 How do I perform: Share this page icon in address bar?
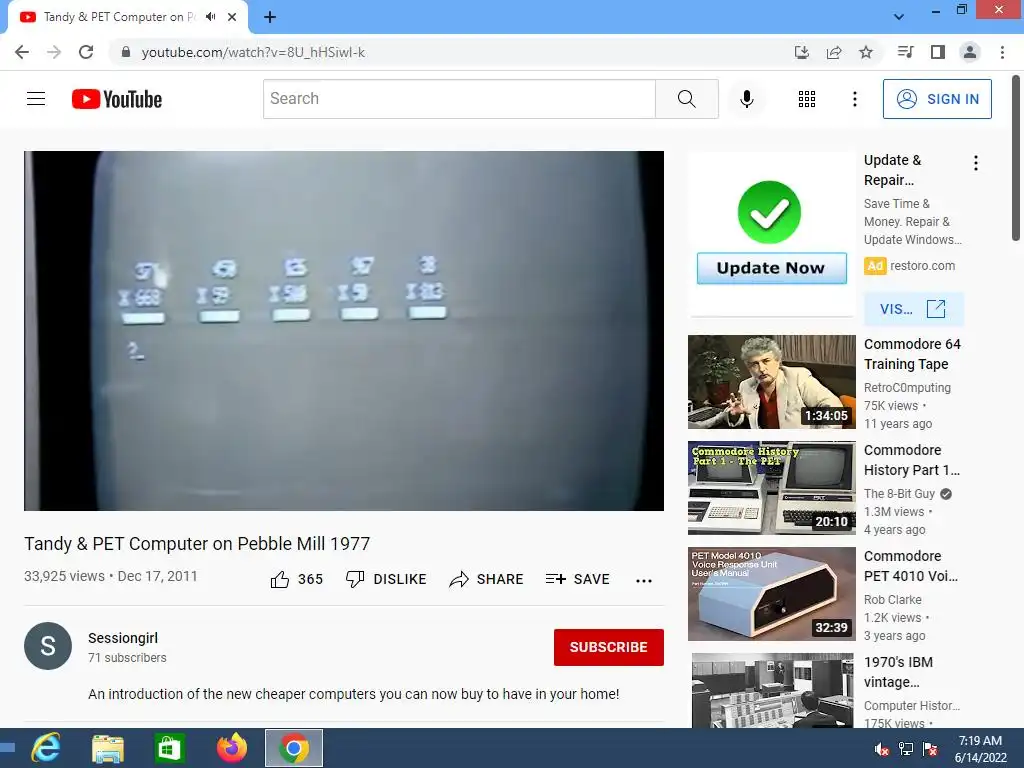pos(834,52)
